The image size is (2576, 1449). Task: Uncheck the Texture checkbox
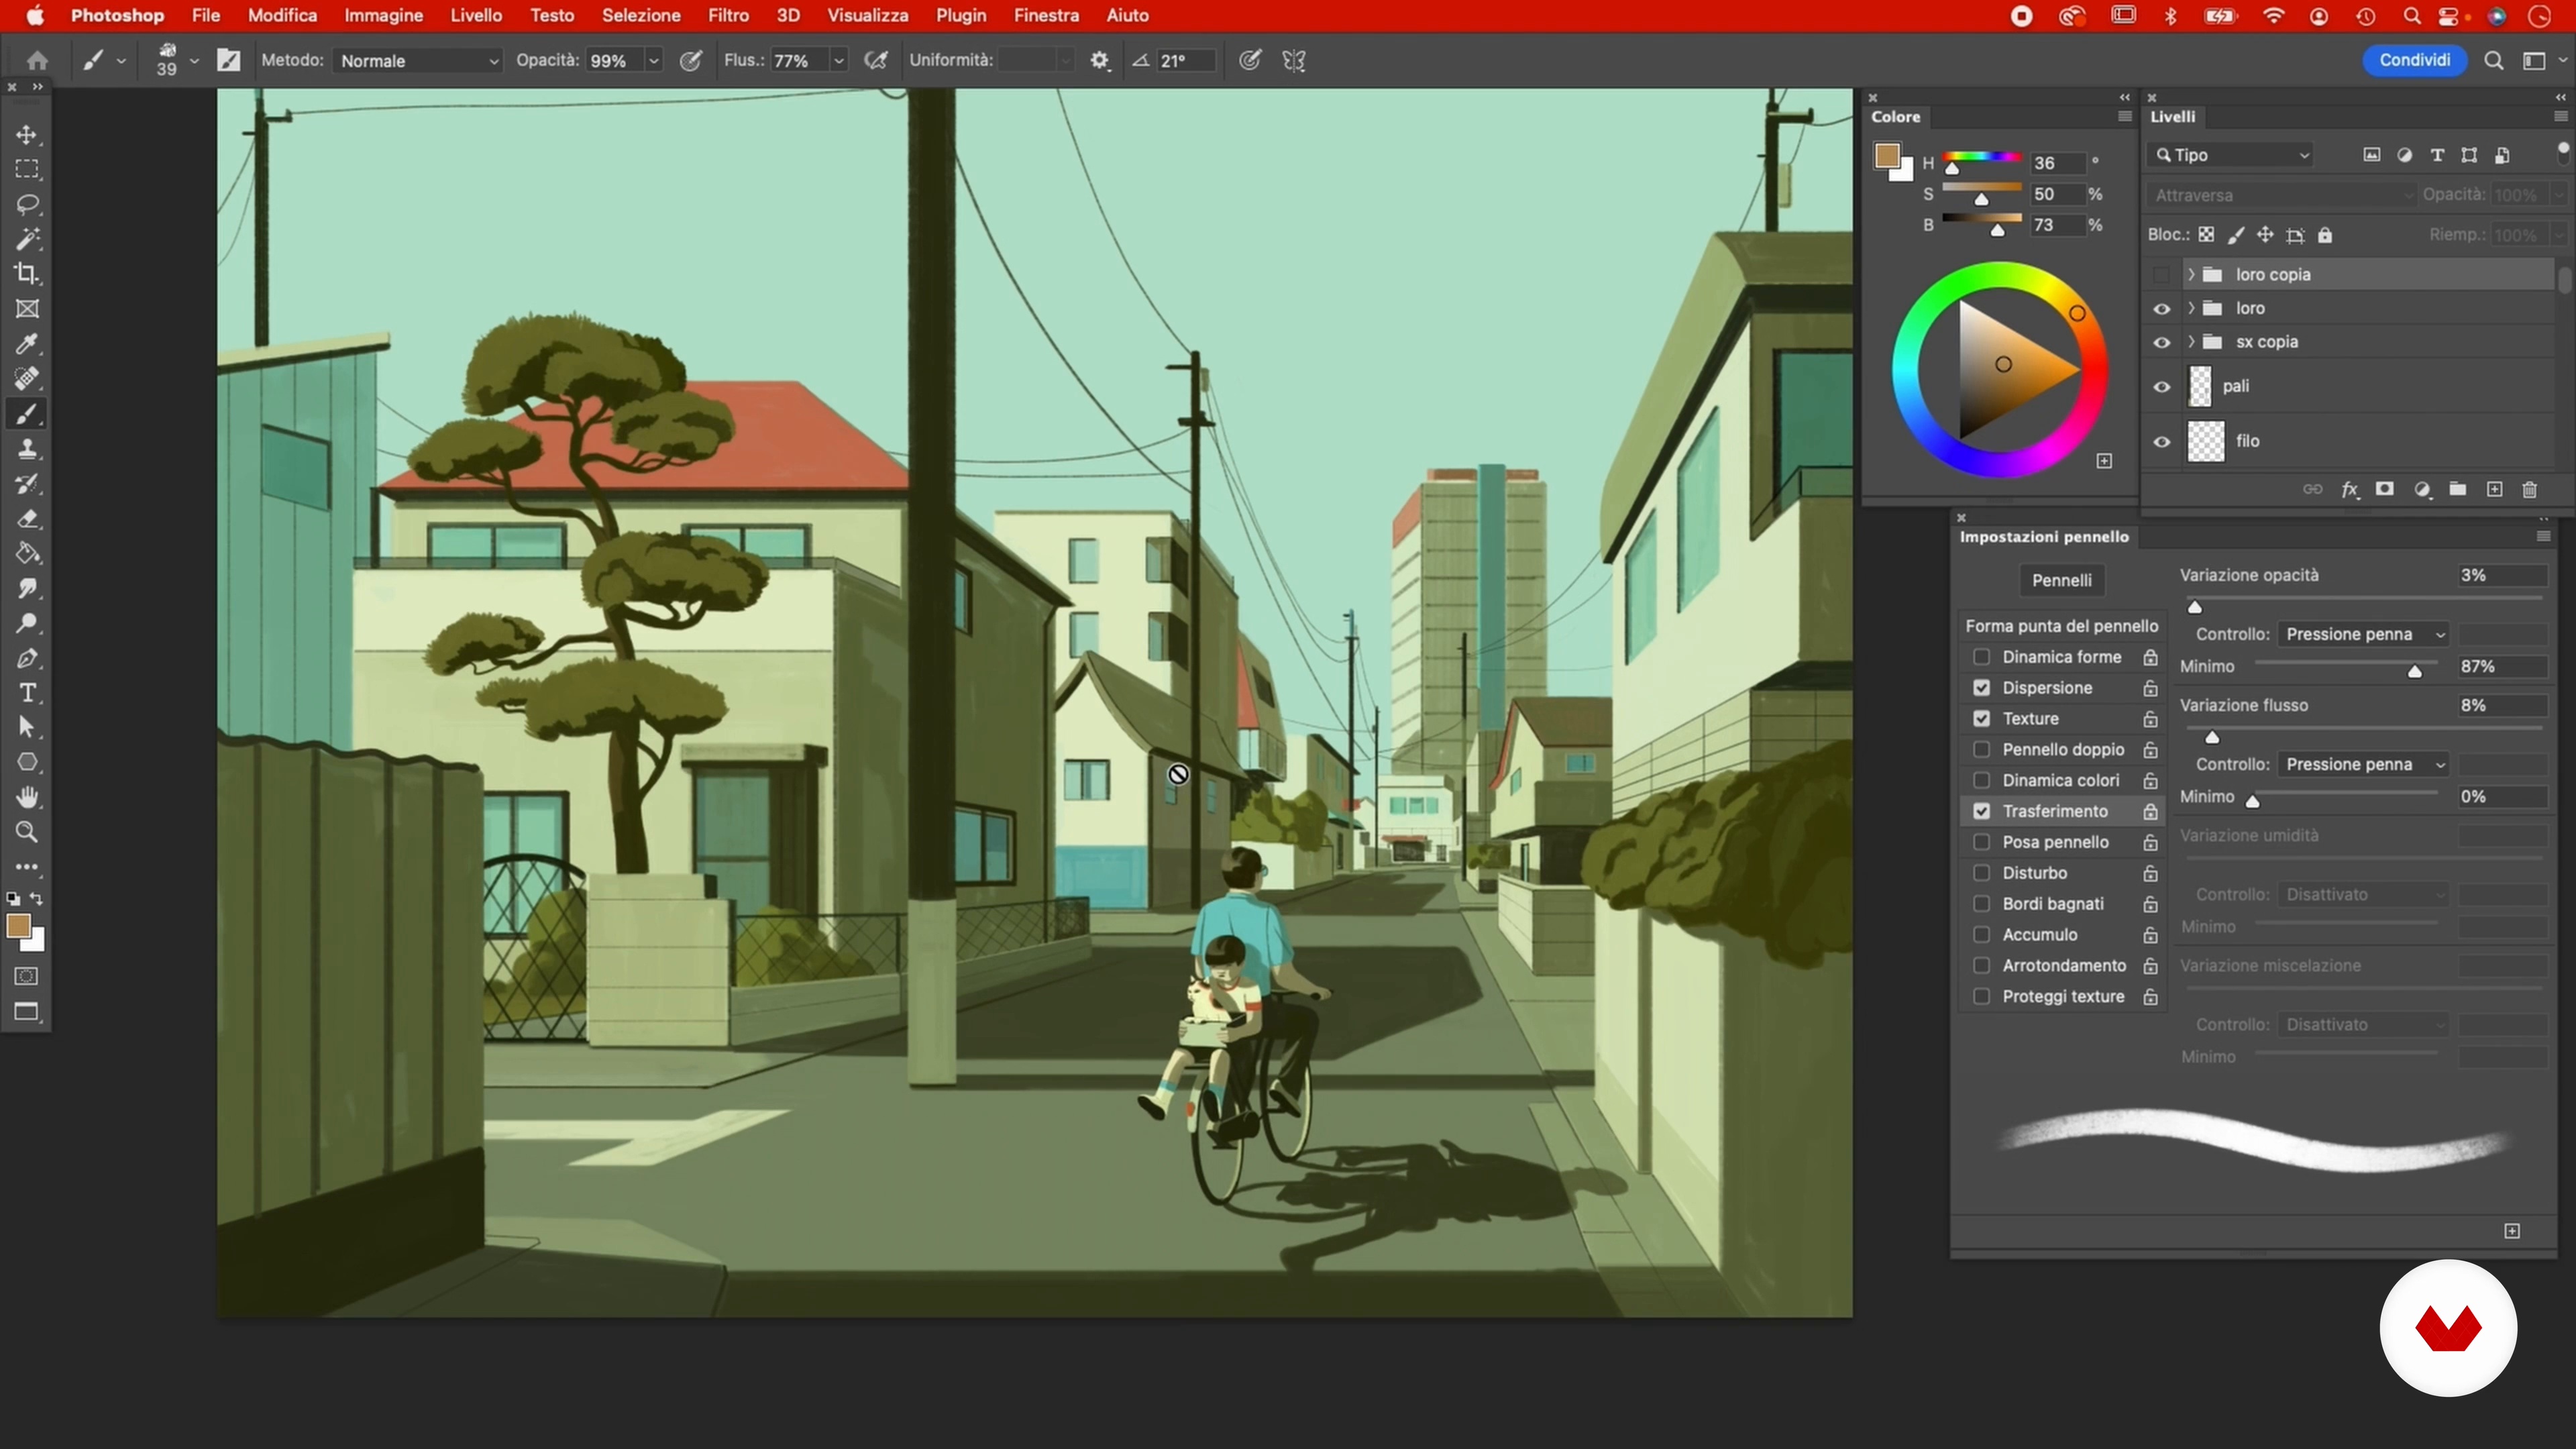1981,719
